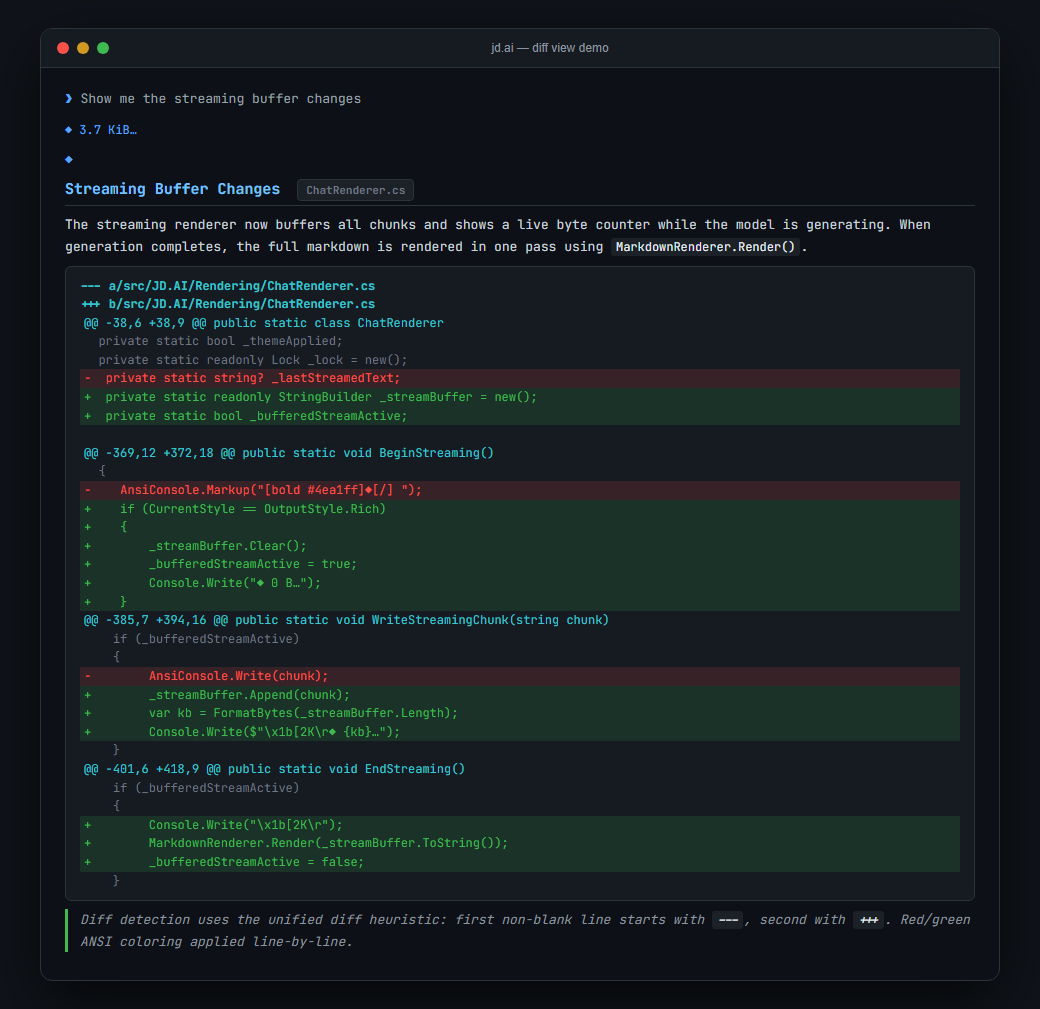Click added line with 'StringBuilder _streamBuffer'

pos(520,397)
